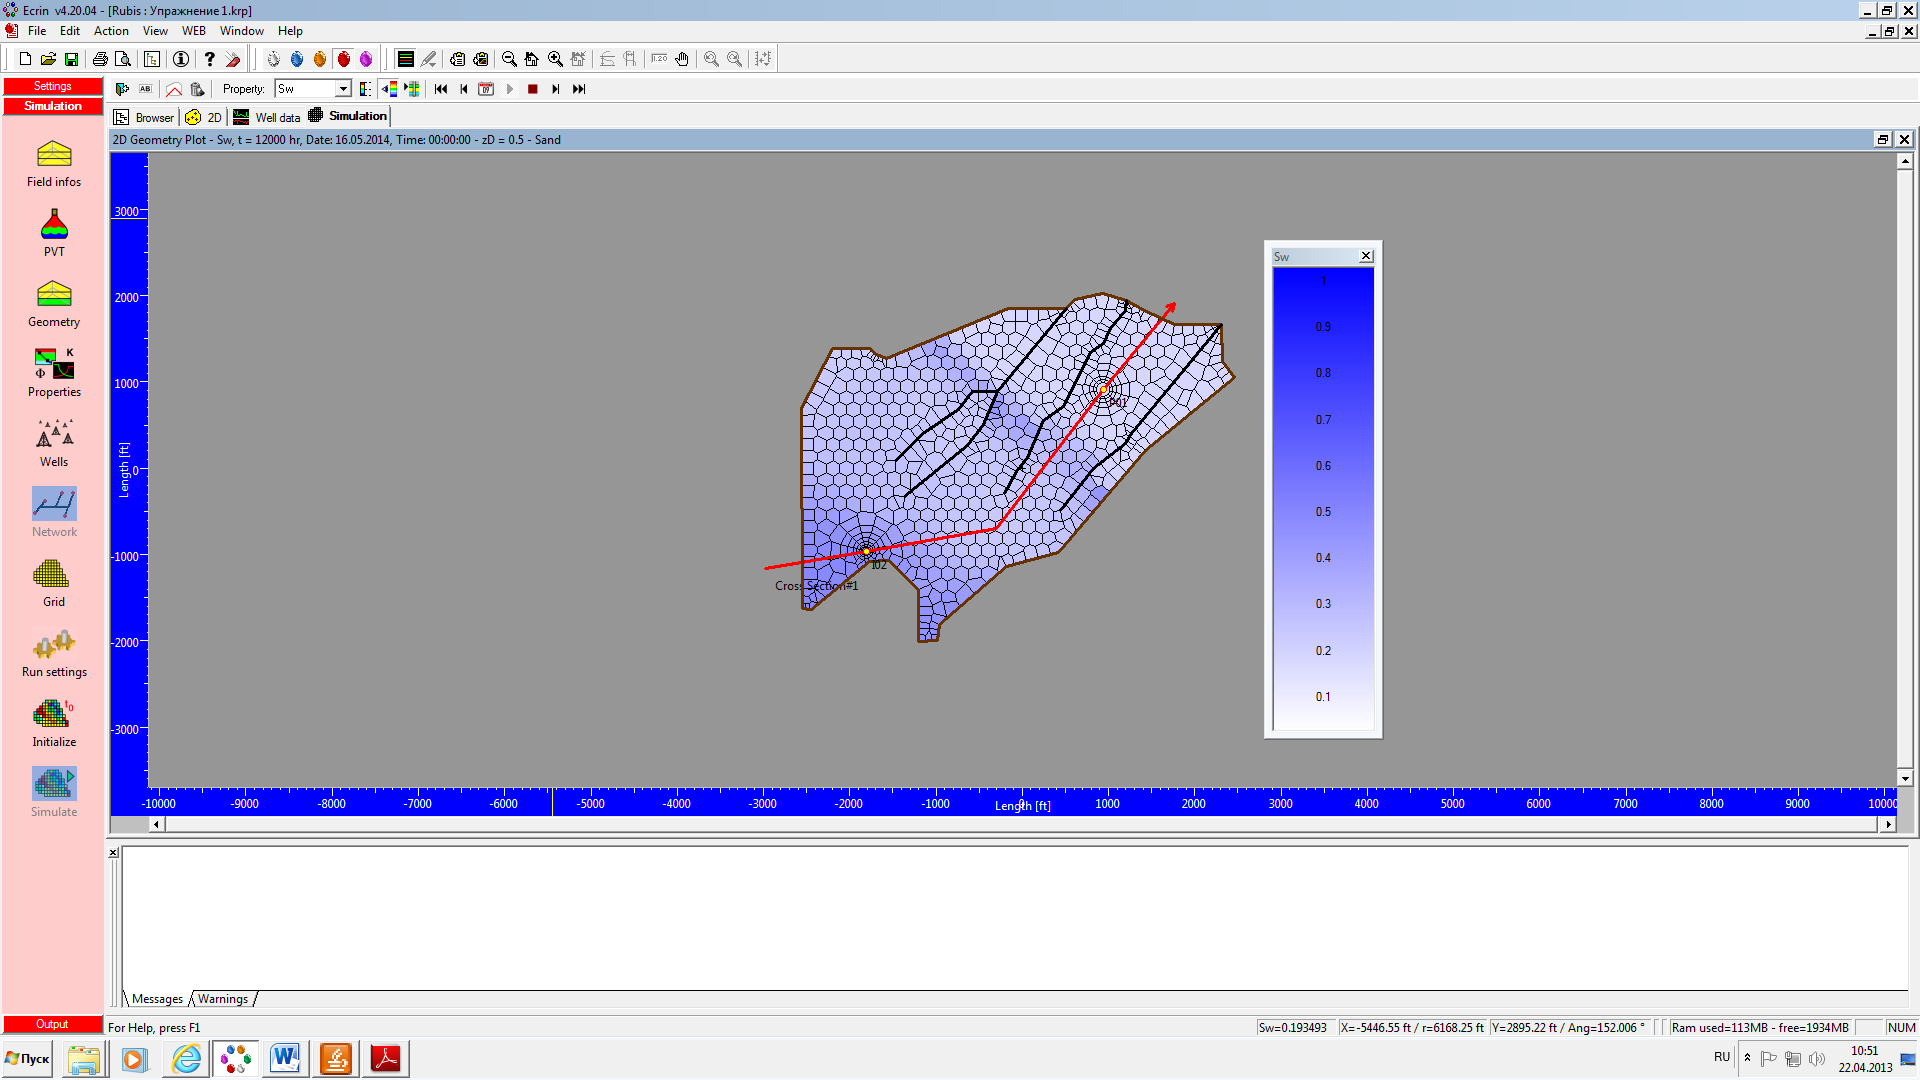
Task: Click the plot vertical scrollbar down arrow
Action: (1905, 778)
